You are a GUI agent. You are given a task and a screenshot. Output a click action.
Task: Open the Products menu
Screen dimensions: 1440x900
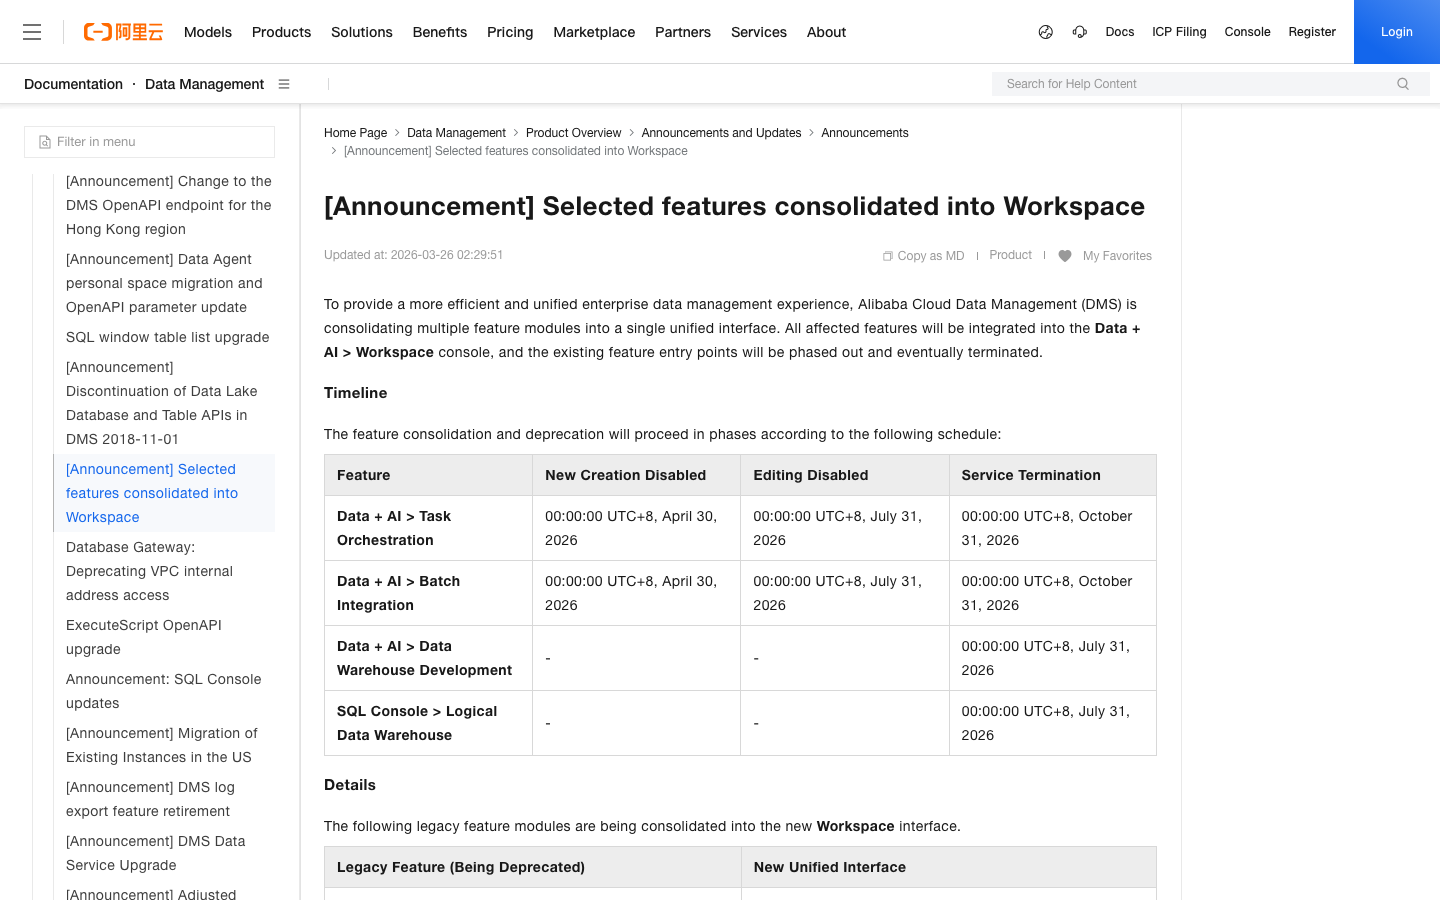click(281, 32)
